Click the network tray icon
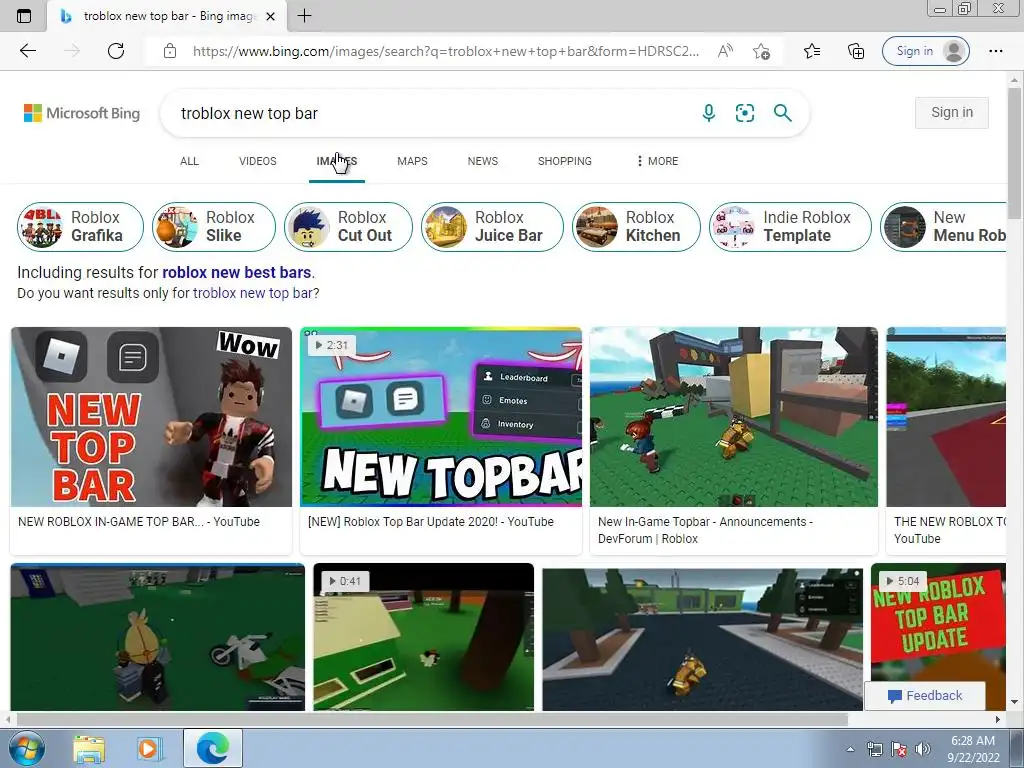Screen dimensions: 1024x768 pos(874,749)
